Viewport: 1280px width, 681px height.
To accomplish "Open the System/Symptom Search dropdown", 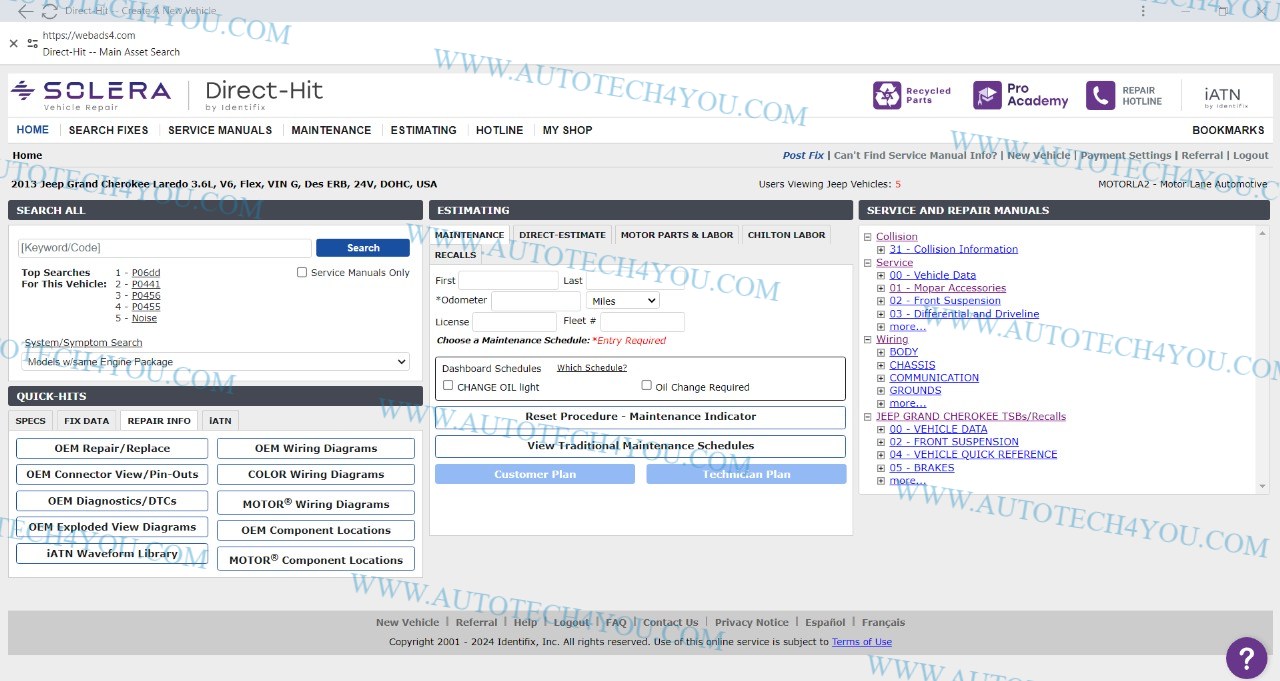I will click(215, 362).
